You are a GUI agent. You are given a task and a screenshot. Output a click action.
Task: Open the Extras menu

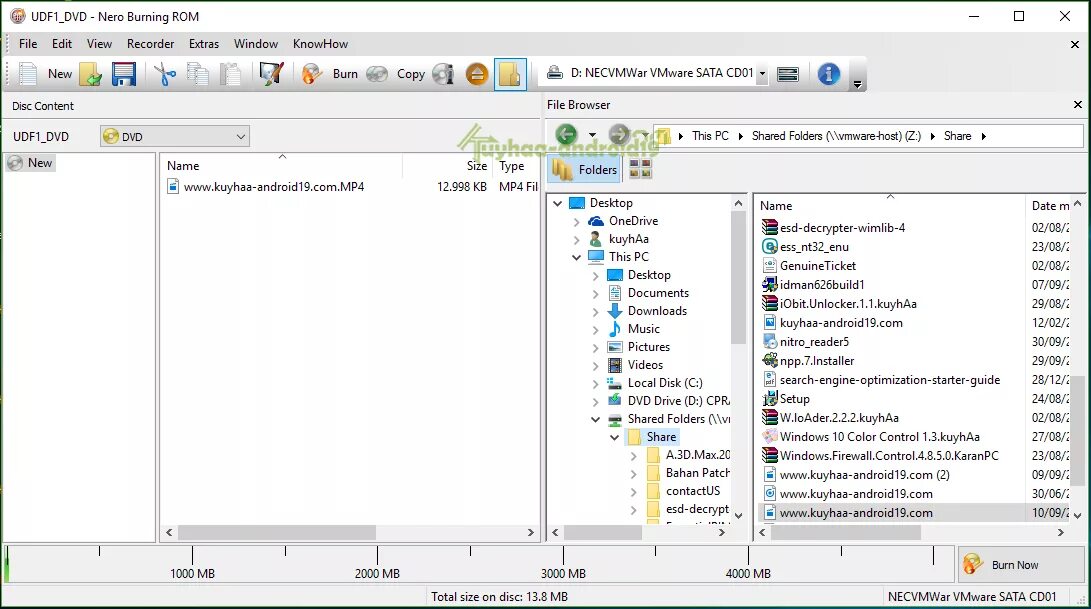[204, 44]
